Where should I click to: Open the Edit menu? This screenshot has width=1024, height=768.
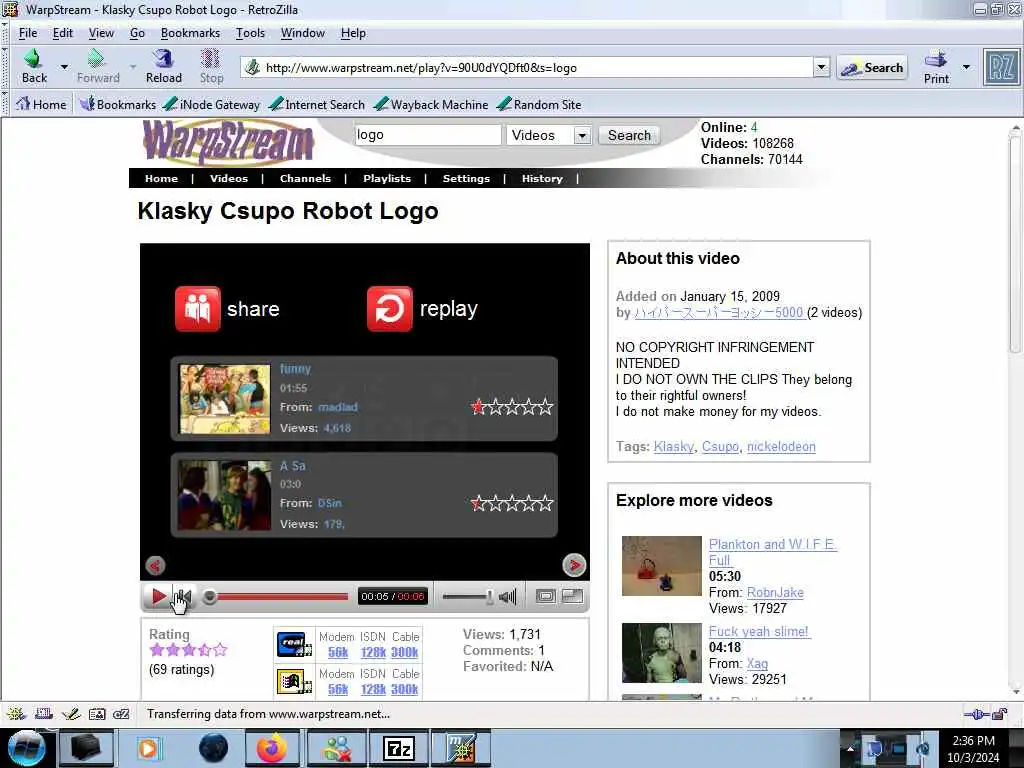point(63,33)
